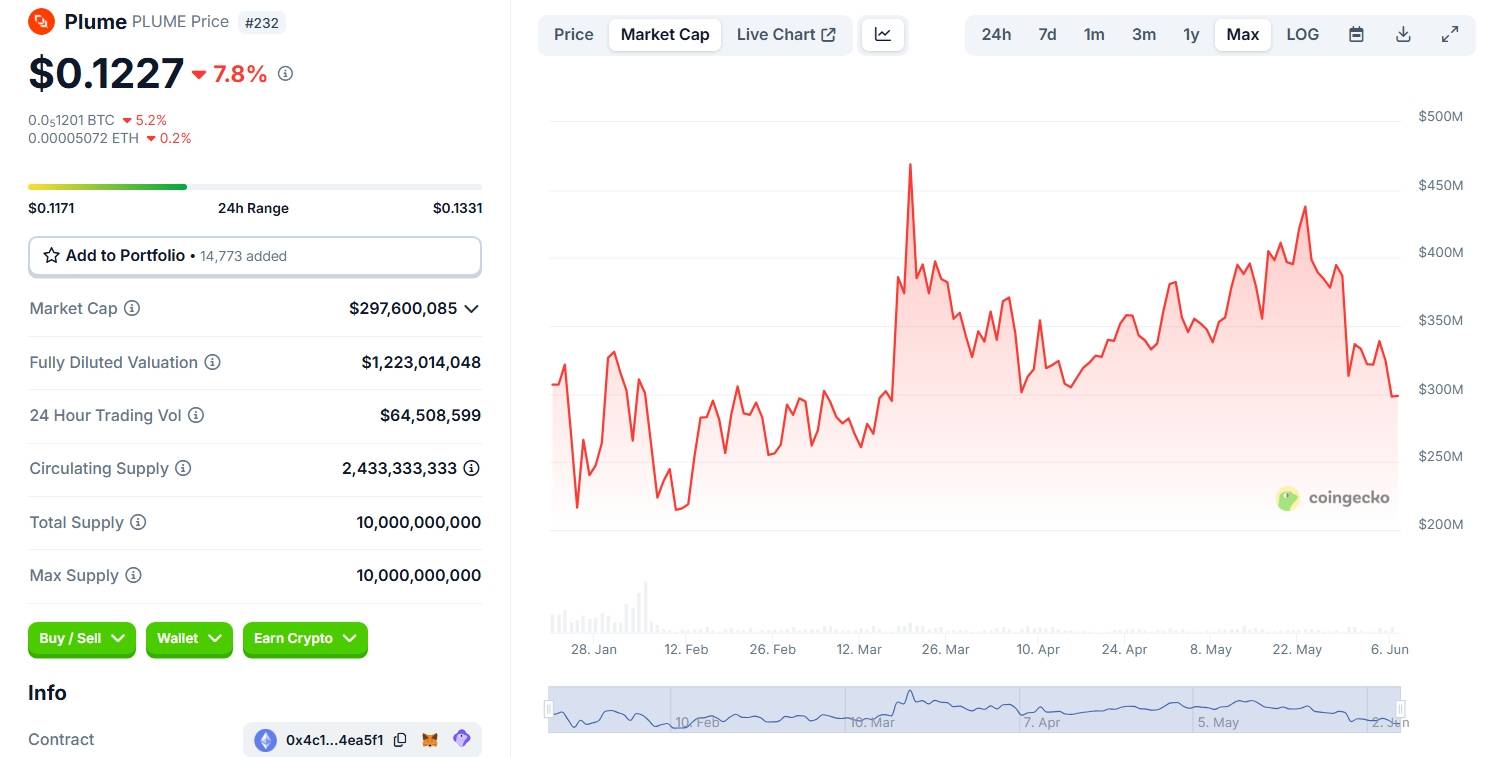1488x757 pixels.
Task: Click the mini navigator chart area
Action: coord(974,709)
